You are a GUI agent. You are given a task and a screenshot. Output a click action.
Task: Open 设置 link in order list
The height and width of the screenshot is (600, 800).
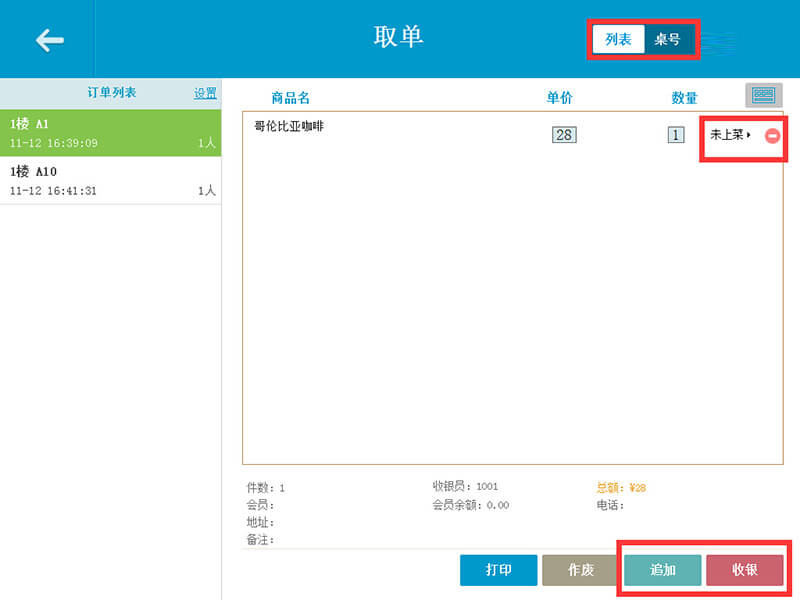click(205, 93)
